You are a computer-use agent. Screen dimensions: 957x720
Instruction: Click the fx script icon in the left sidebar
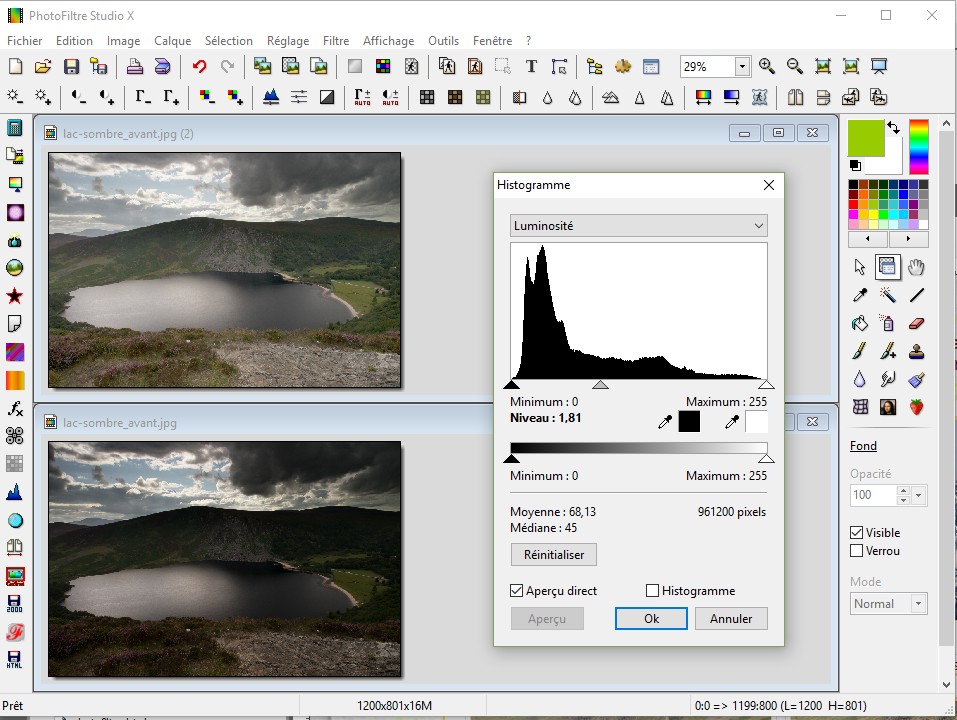pos(15,409)
